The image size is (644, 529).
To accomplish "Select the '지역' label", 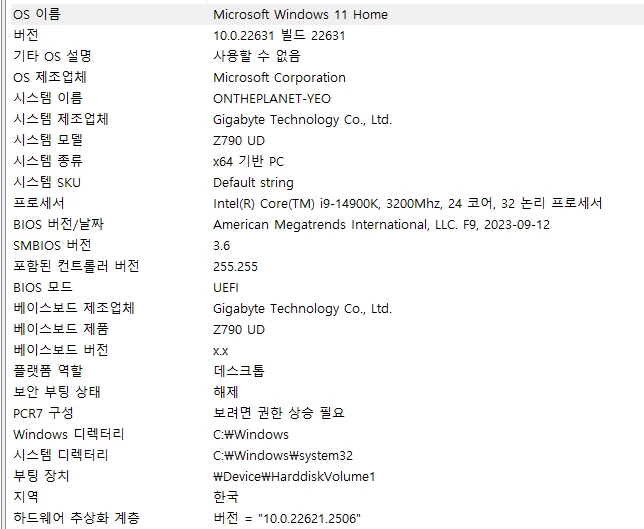I will [x=26, y=497].
